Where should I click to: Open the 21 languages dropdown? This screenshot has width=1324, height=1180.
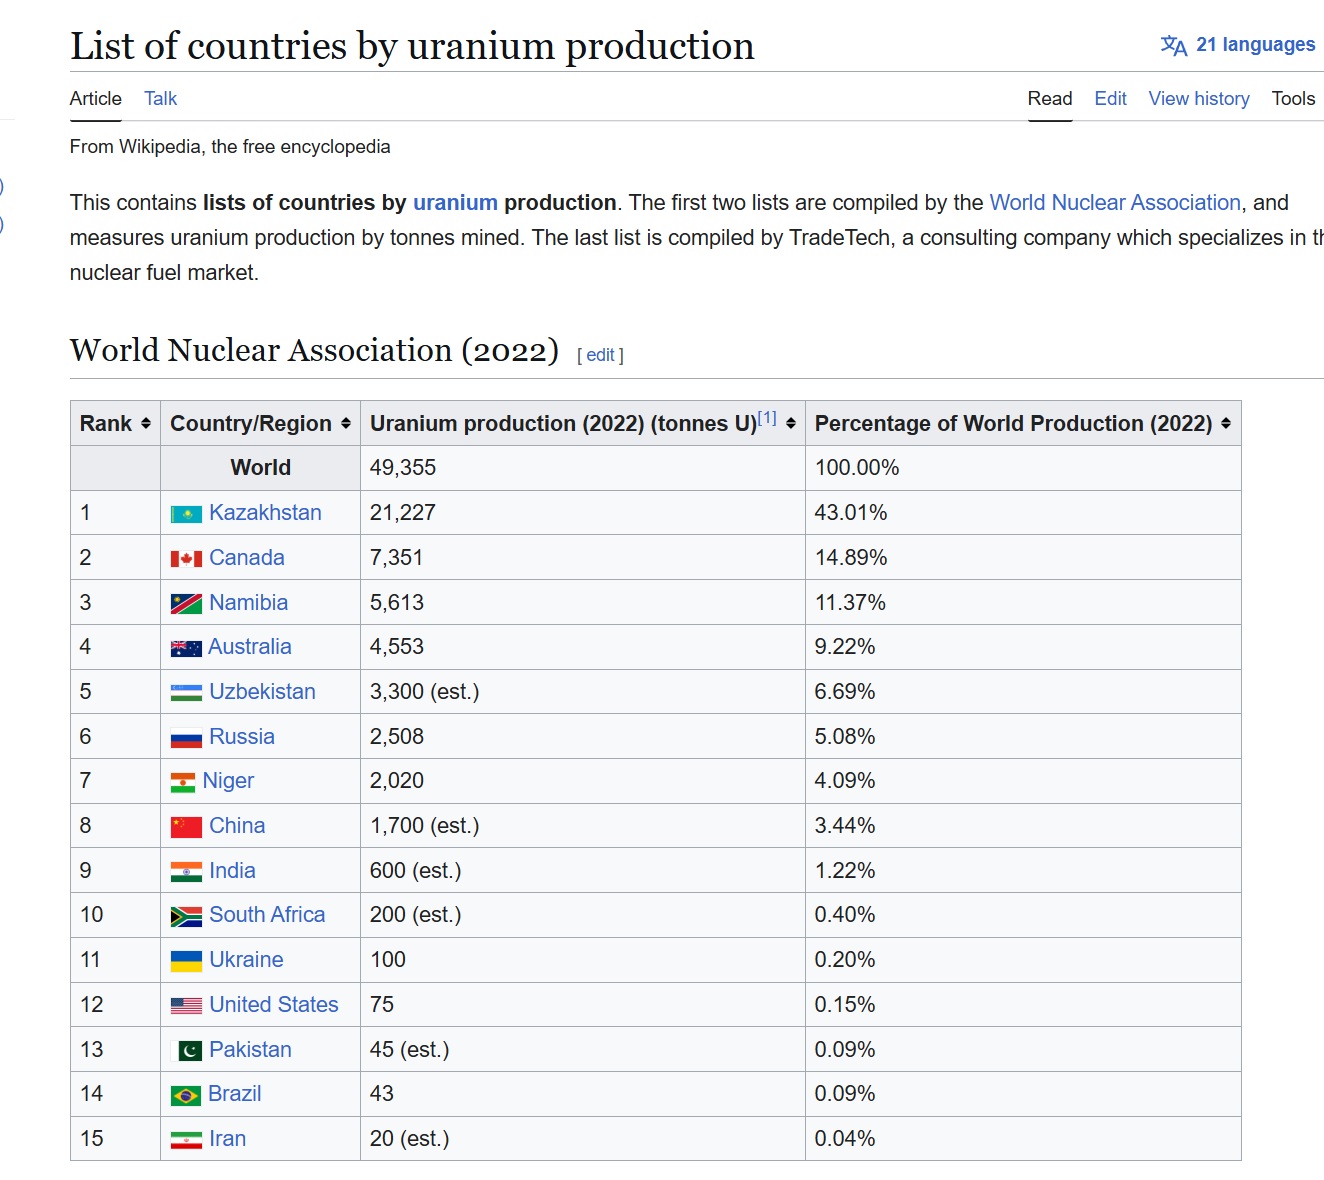[x=1238, y=45]
